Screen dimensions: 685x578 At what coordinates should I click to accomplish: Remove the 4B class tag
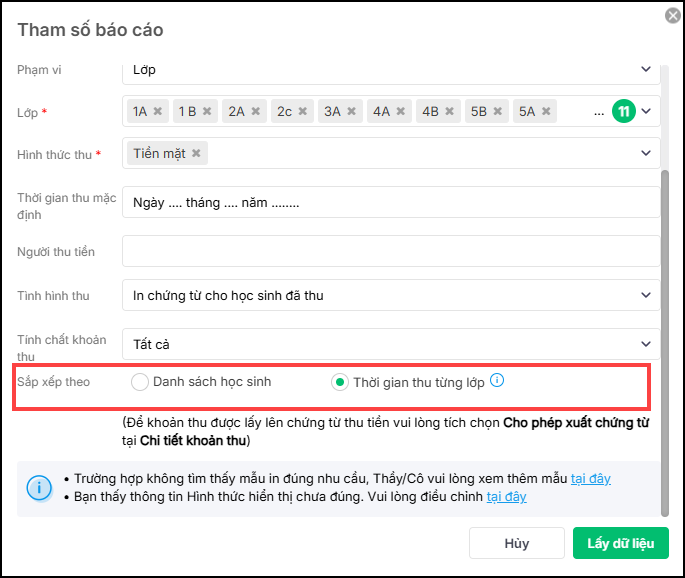pos(450,112)
